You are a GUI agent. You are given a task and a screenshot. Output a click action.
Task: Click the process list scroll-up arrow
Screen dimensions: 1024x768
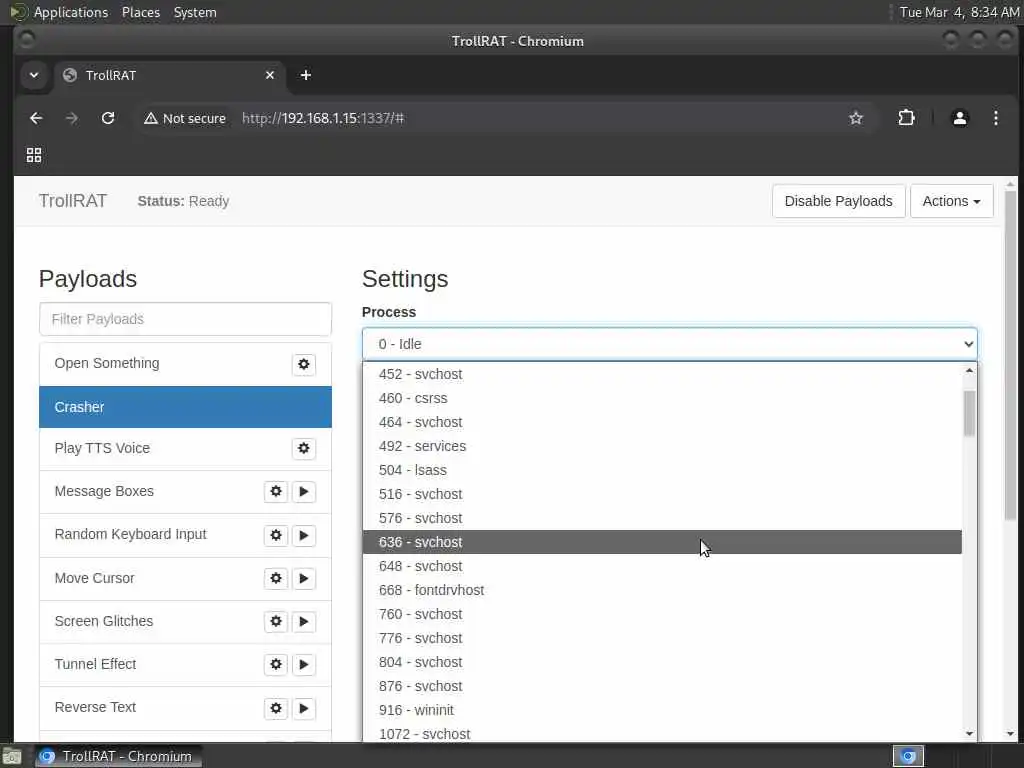click(x=969, y=371)
